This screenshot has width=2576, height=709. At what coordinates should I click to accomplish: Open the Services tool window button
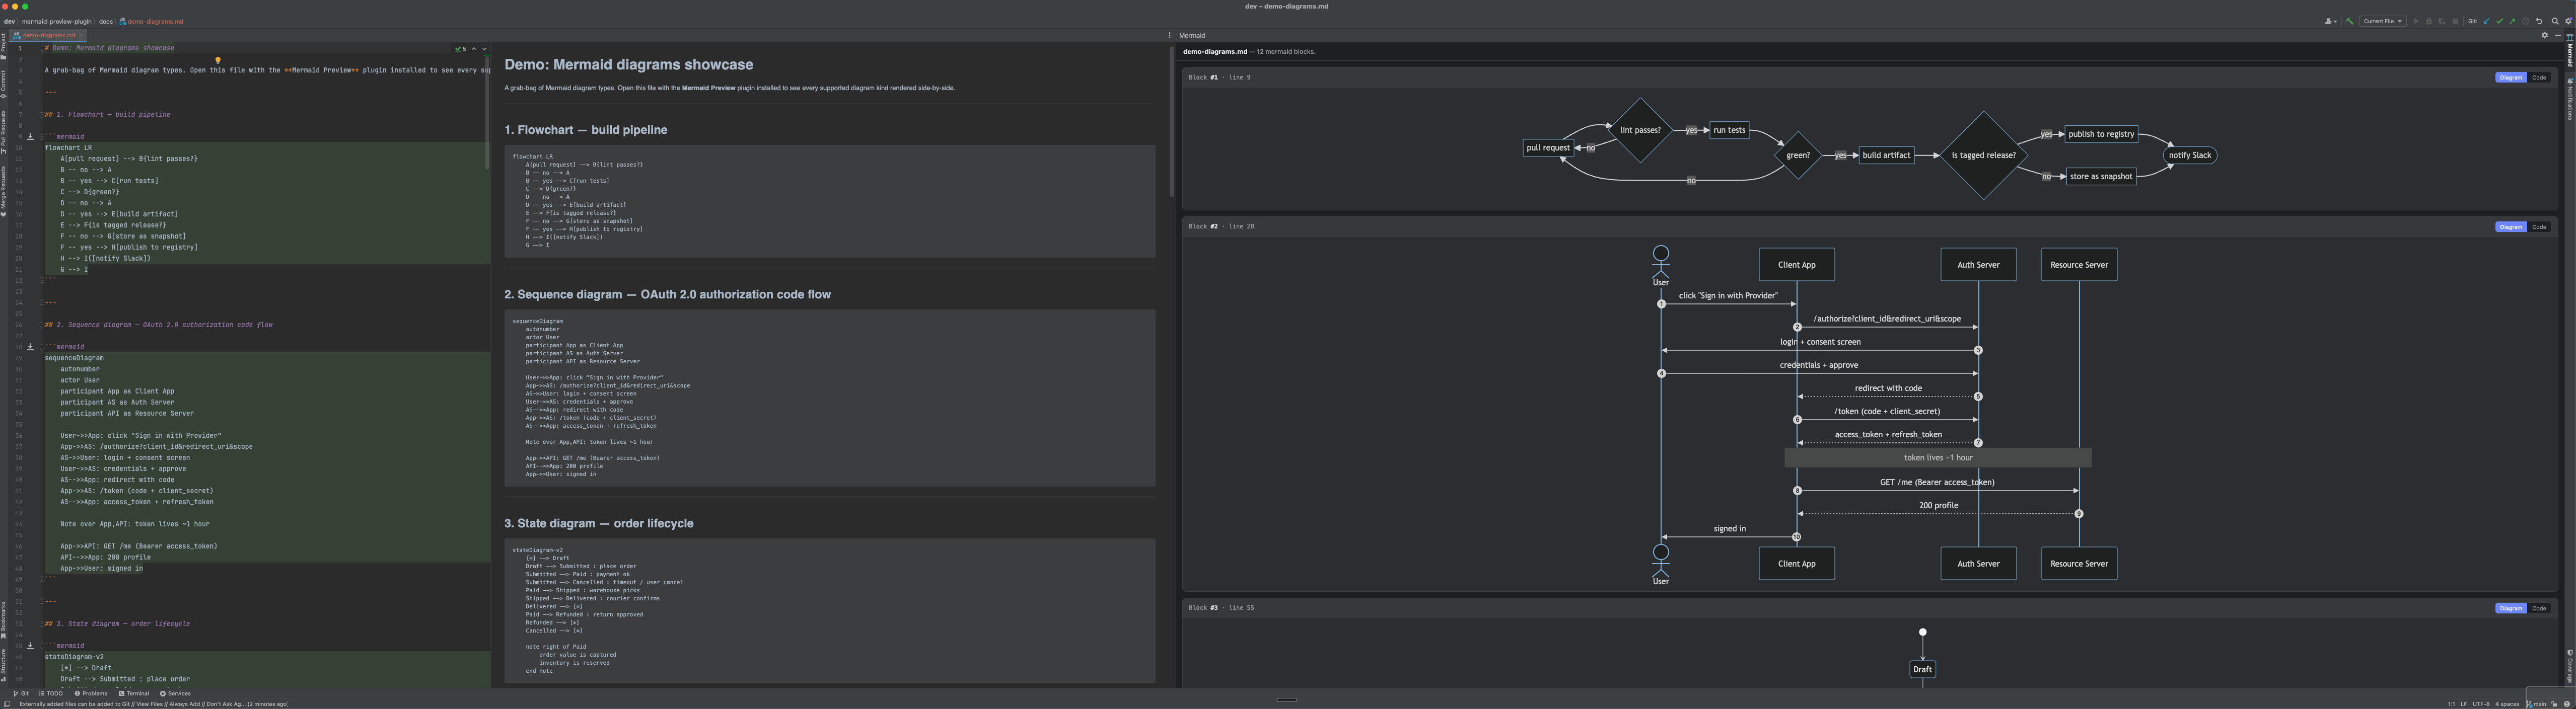tap(176, 693)
